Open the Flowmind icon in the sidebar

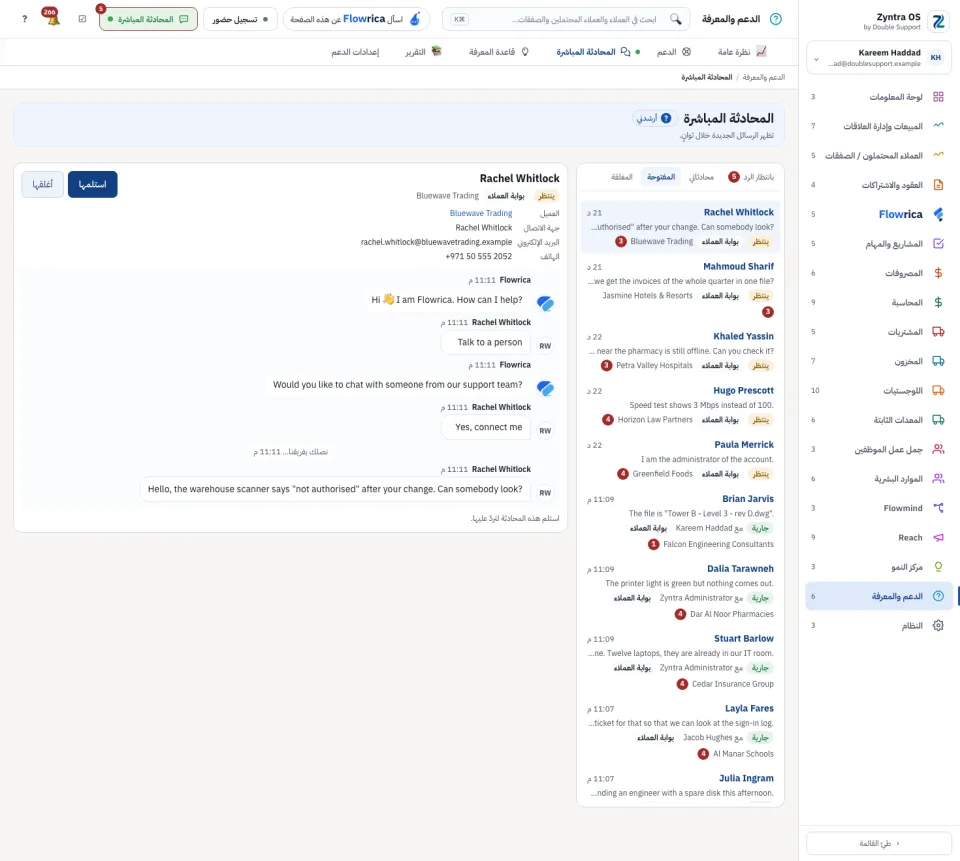pyautogui.click(x=938, y=508)
